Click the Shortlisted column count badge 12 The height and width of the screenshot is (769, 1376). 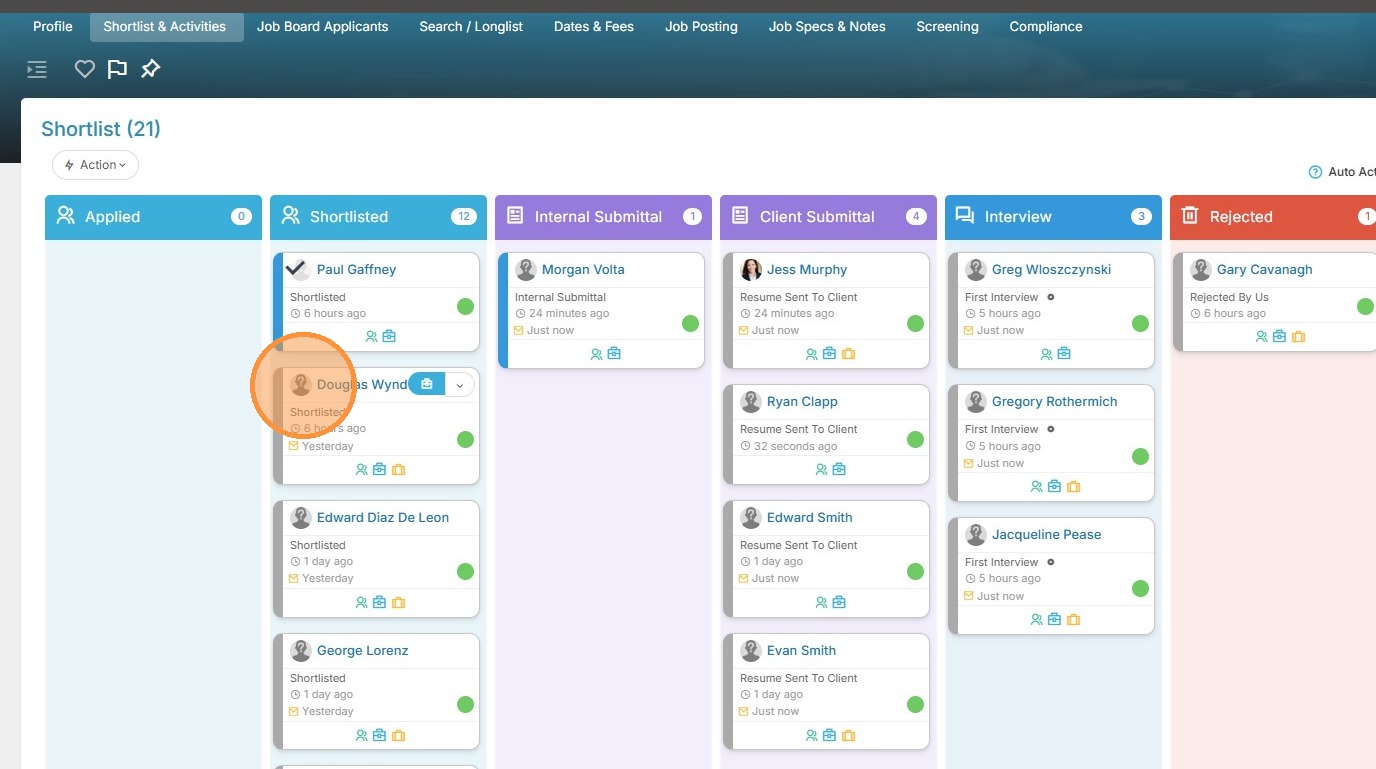463,217
